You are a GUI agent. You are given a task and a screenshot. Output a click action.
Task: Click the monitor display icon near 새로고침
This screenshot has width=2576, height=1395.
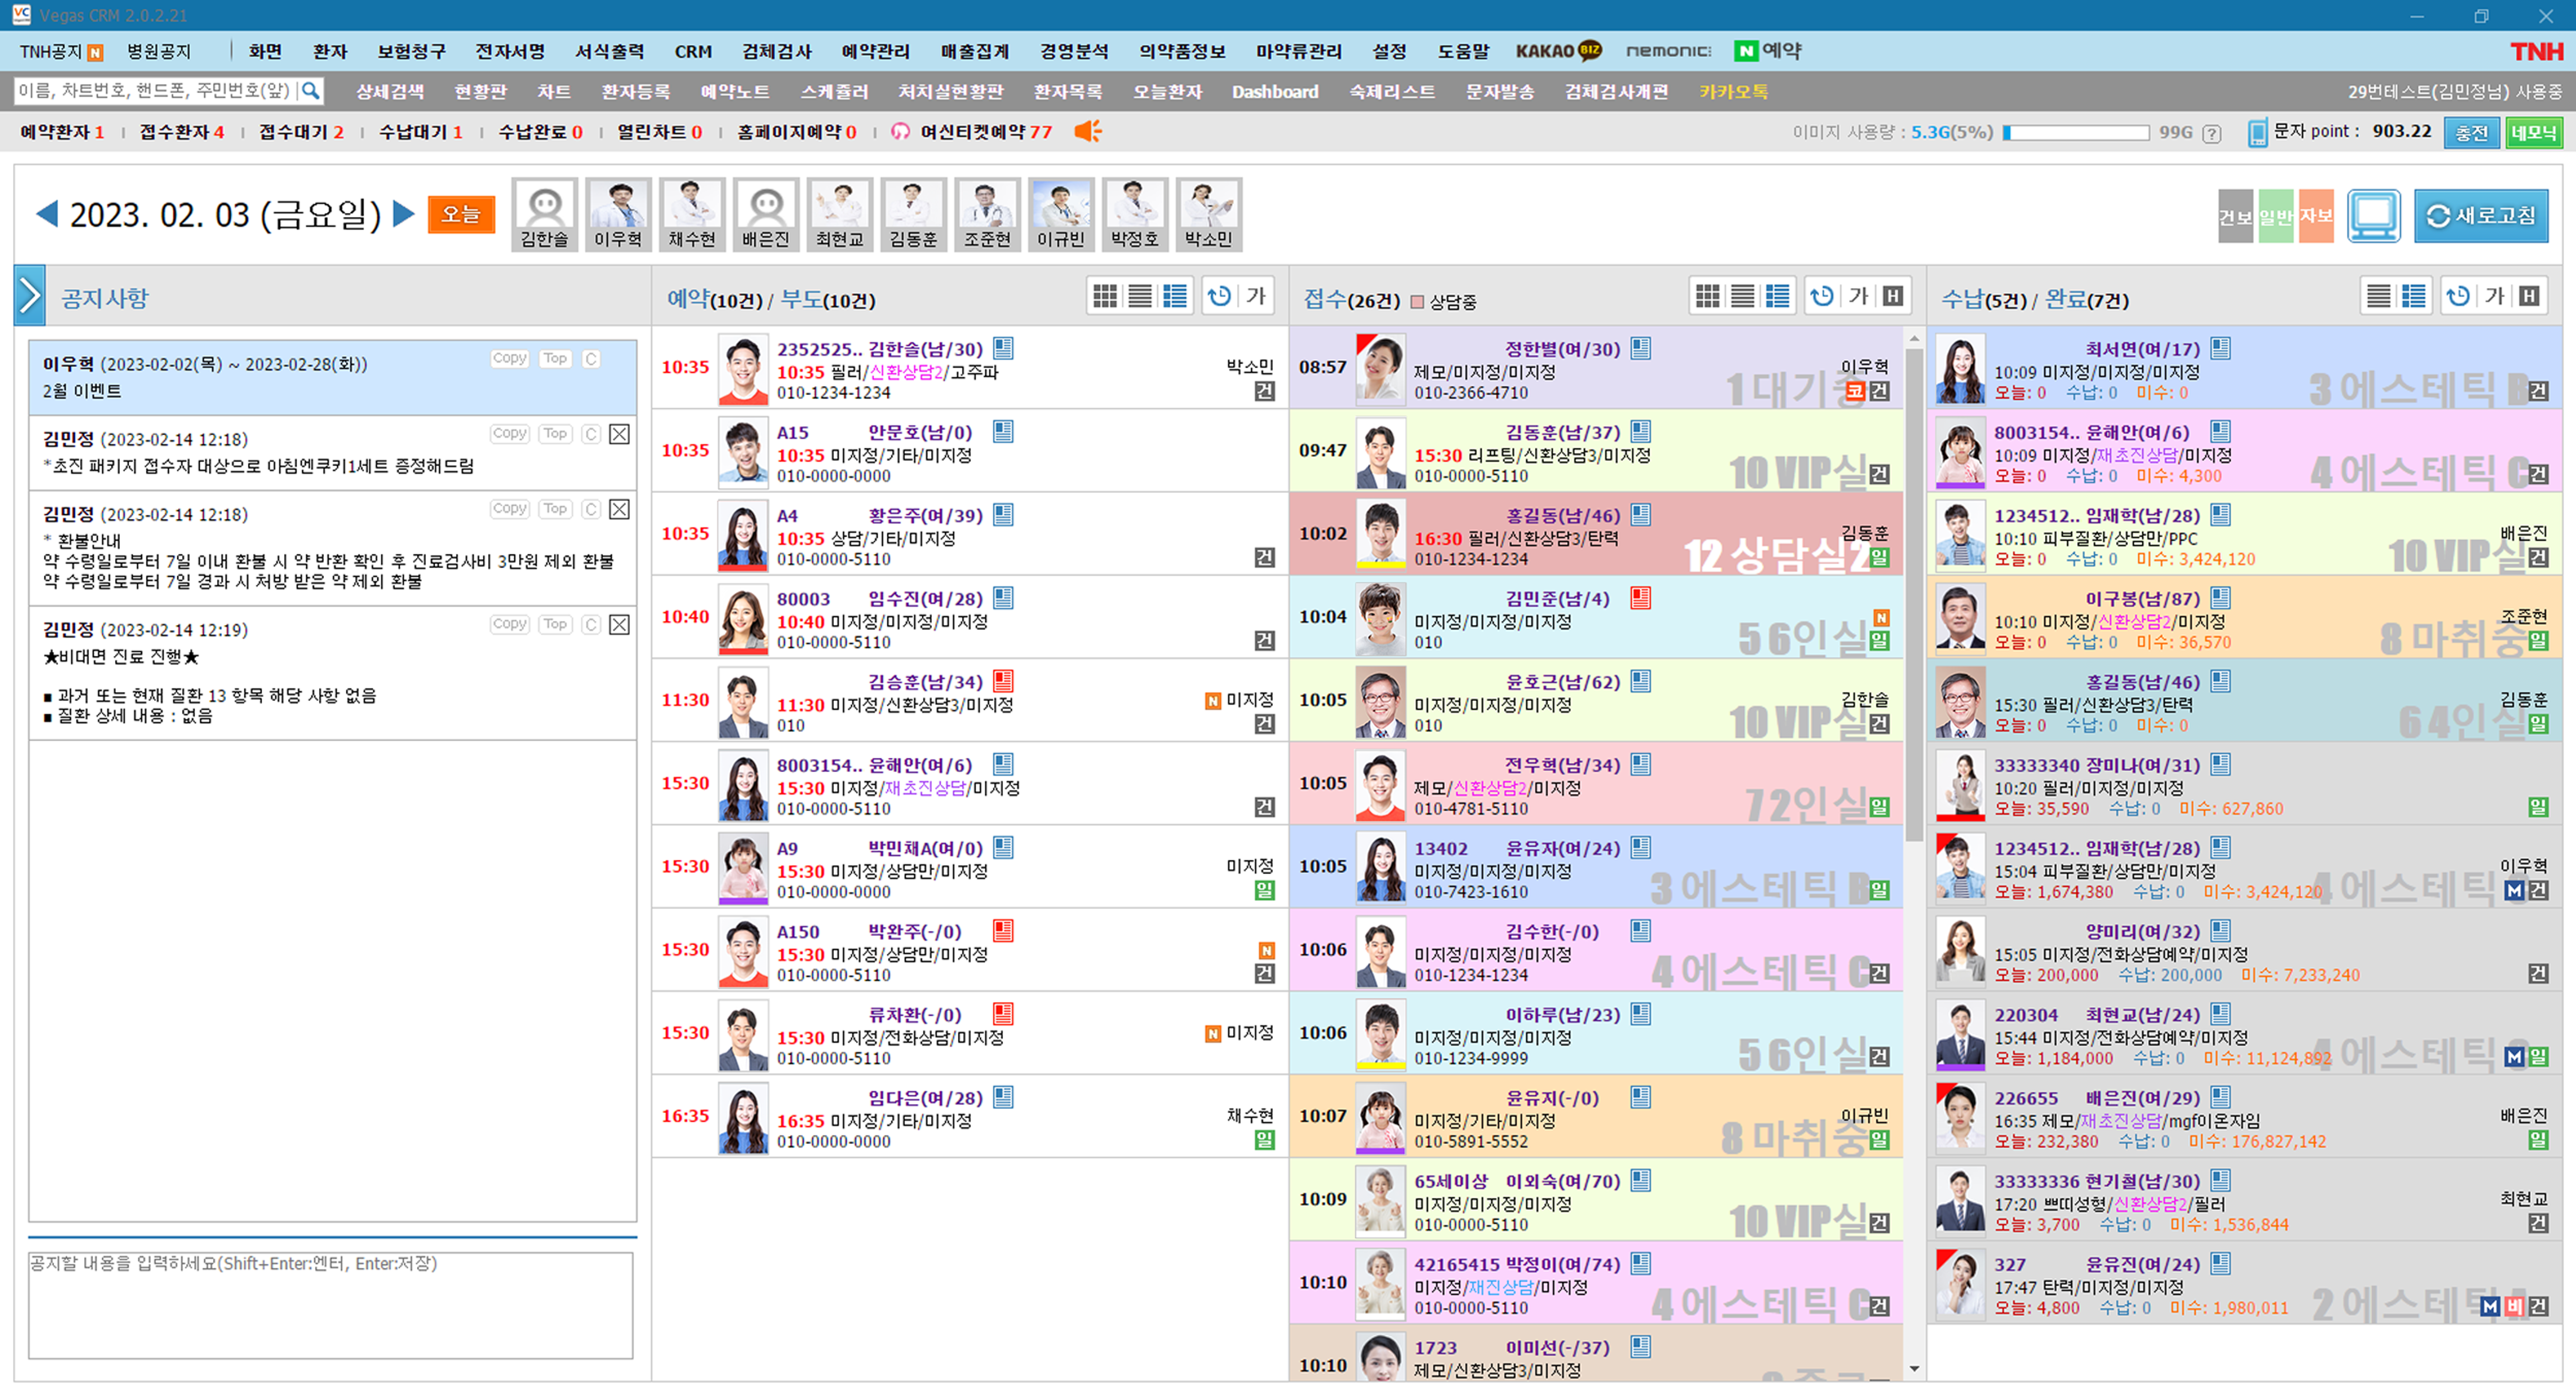pos(2373,215)
